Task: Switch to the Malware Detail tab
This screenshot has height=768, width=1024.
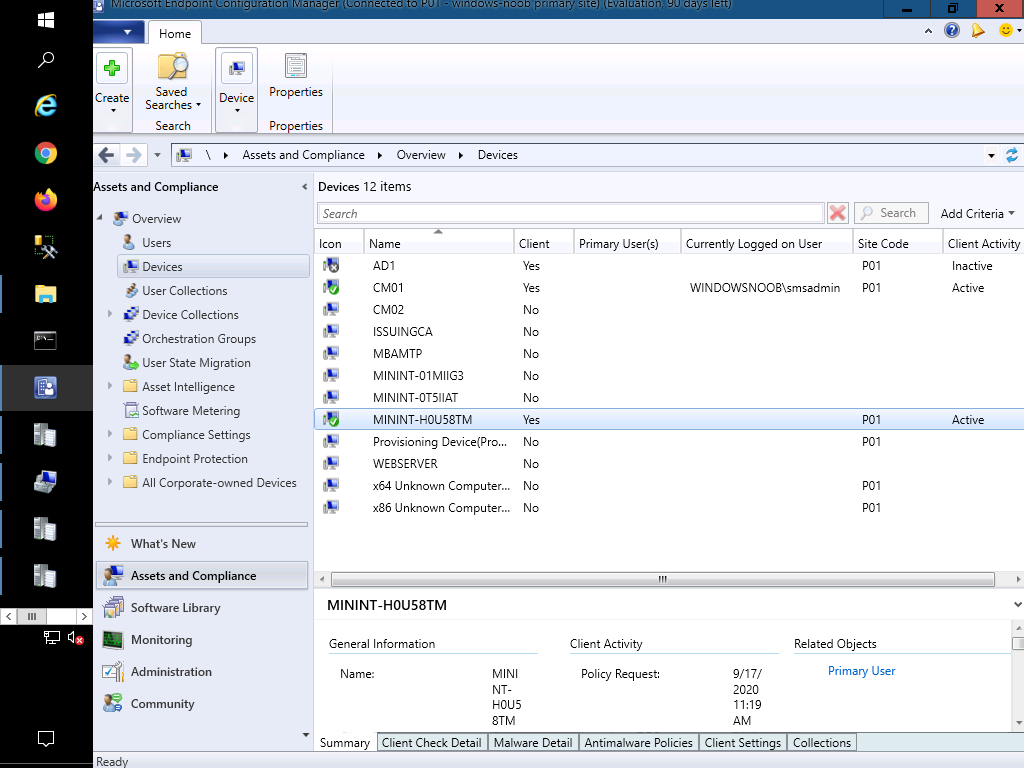Action: point(533,743)
